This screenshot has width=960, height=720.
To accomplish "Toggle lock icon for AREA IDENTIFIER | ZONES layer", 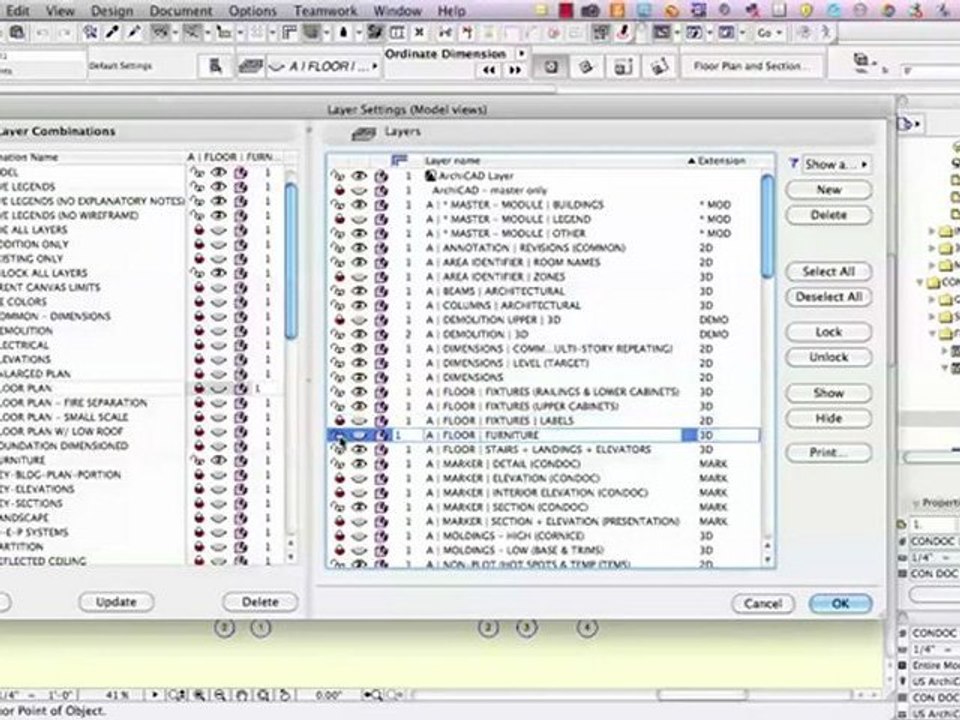I will click(339, 277).
